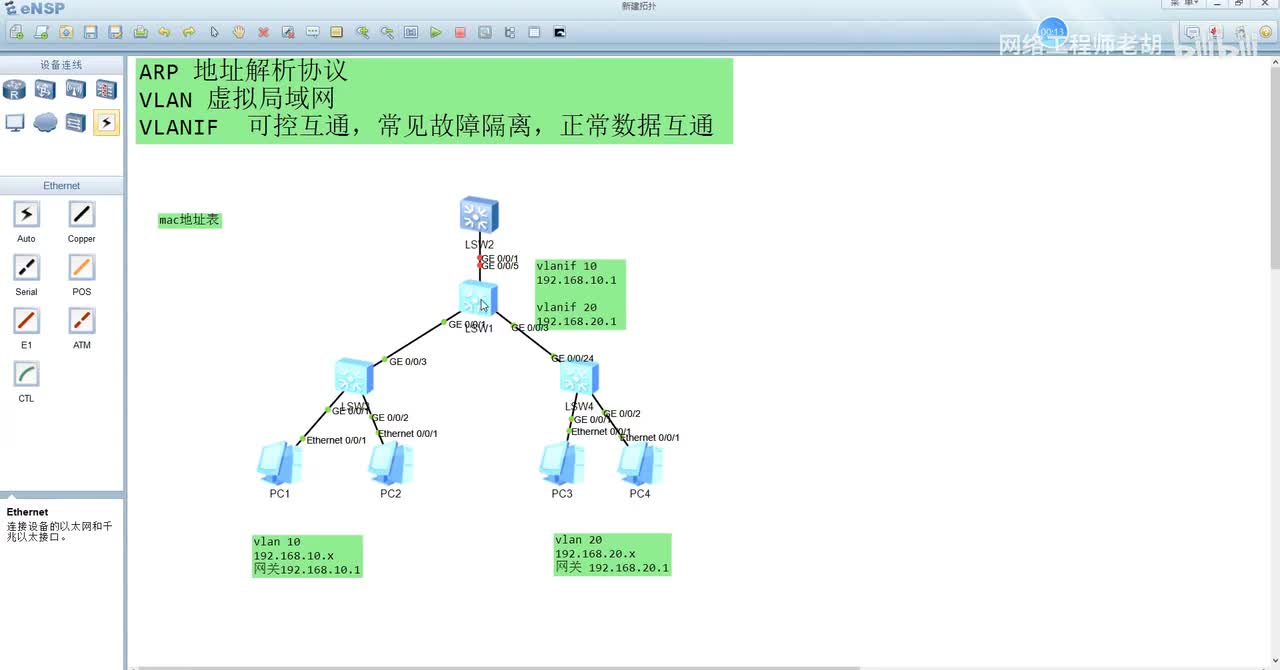Choose the E1 cable type

tap(26, 320)
